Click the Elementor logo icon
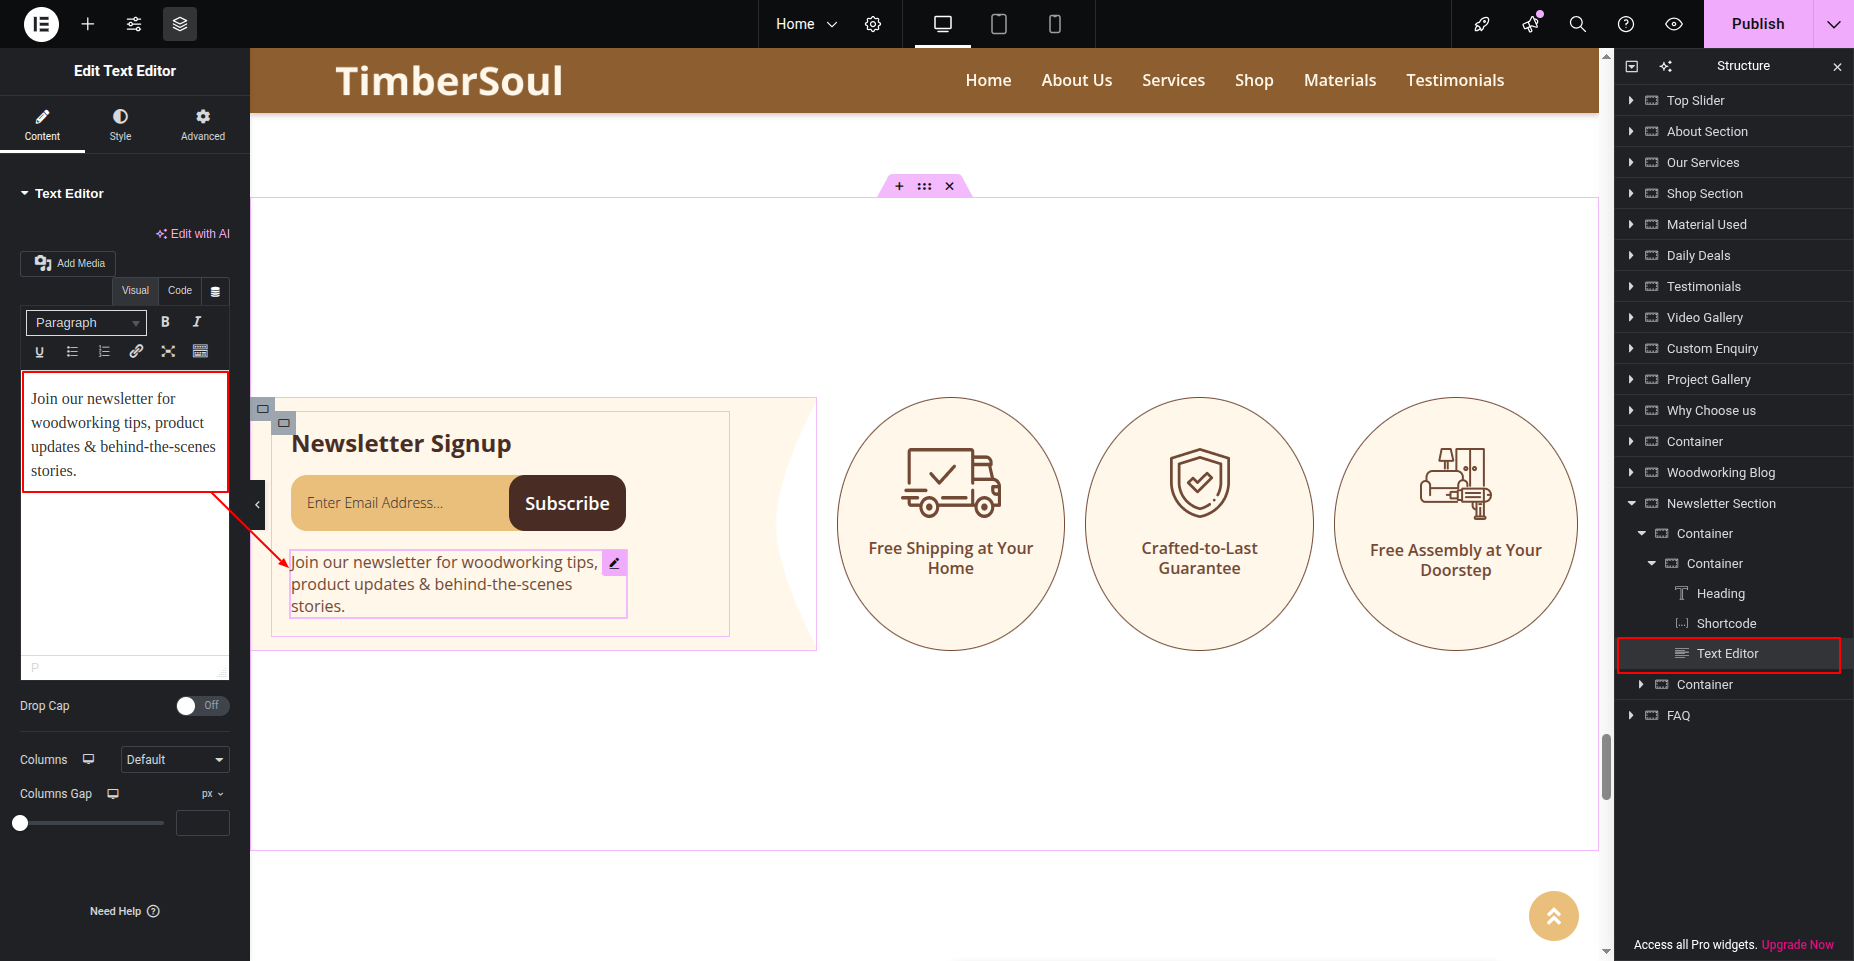 point(41,24)
